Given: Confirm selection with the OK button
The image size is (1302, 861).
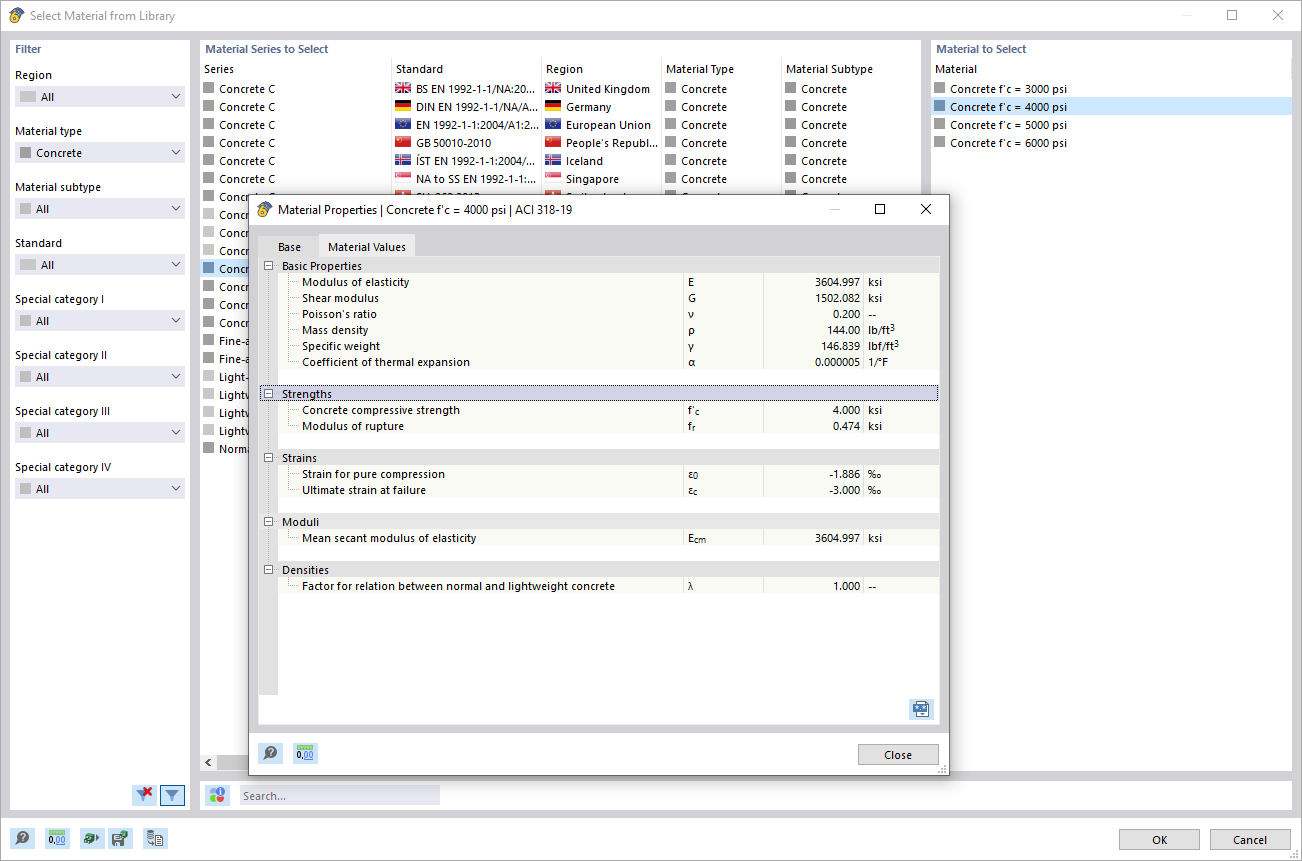Looking at the screenshot, I should [x=1160, y=840].
